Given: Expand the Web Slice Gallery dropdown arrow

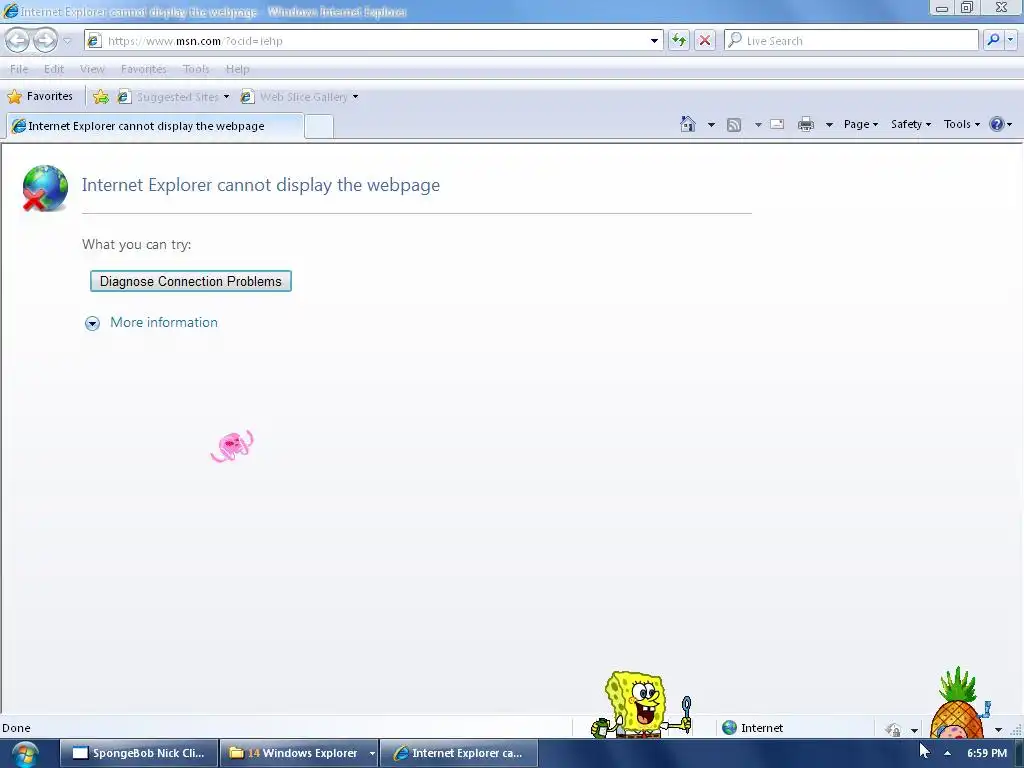Looking at the screenshot, I should [x=355, y=97].
